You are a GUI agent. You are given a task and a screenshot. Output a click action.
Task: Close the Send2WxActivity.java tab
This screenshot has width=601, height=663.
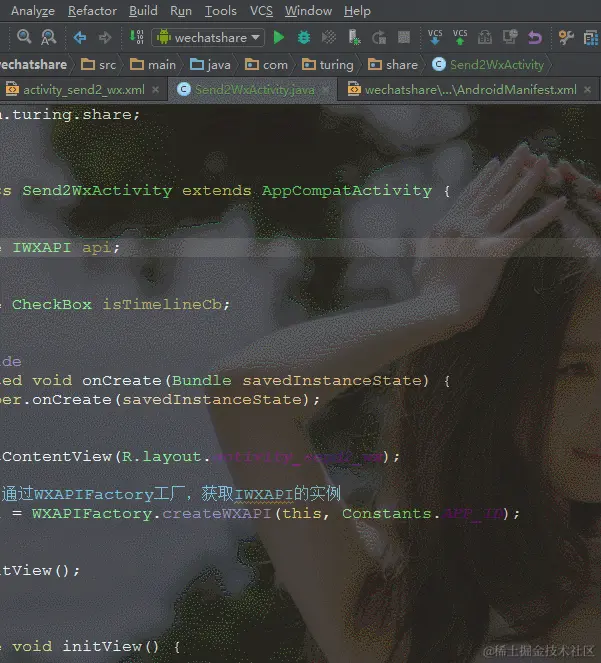click(x=325, y=90)
